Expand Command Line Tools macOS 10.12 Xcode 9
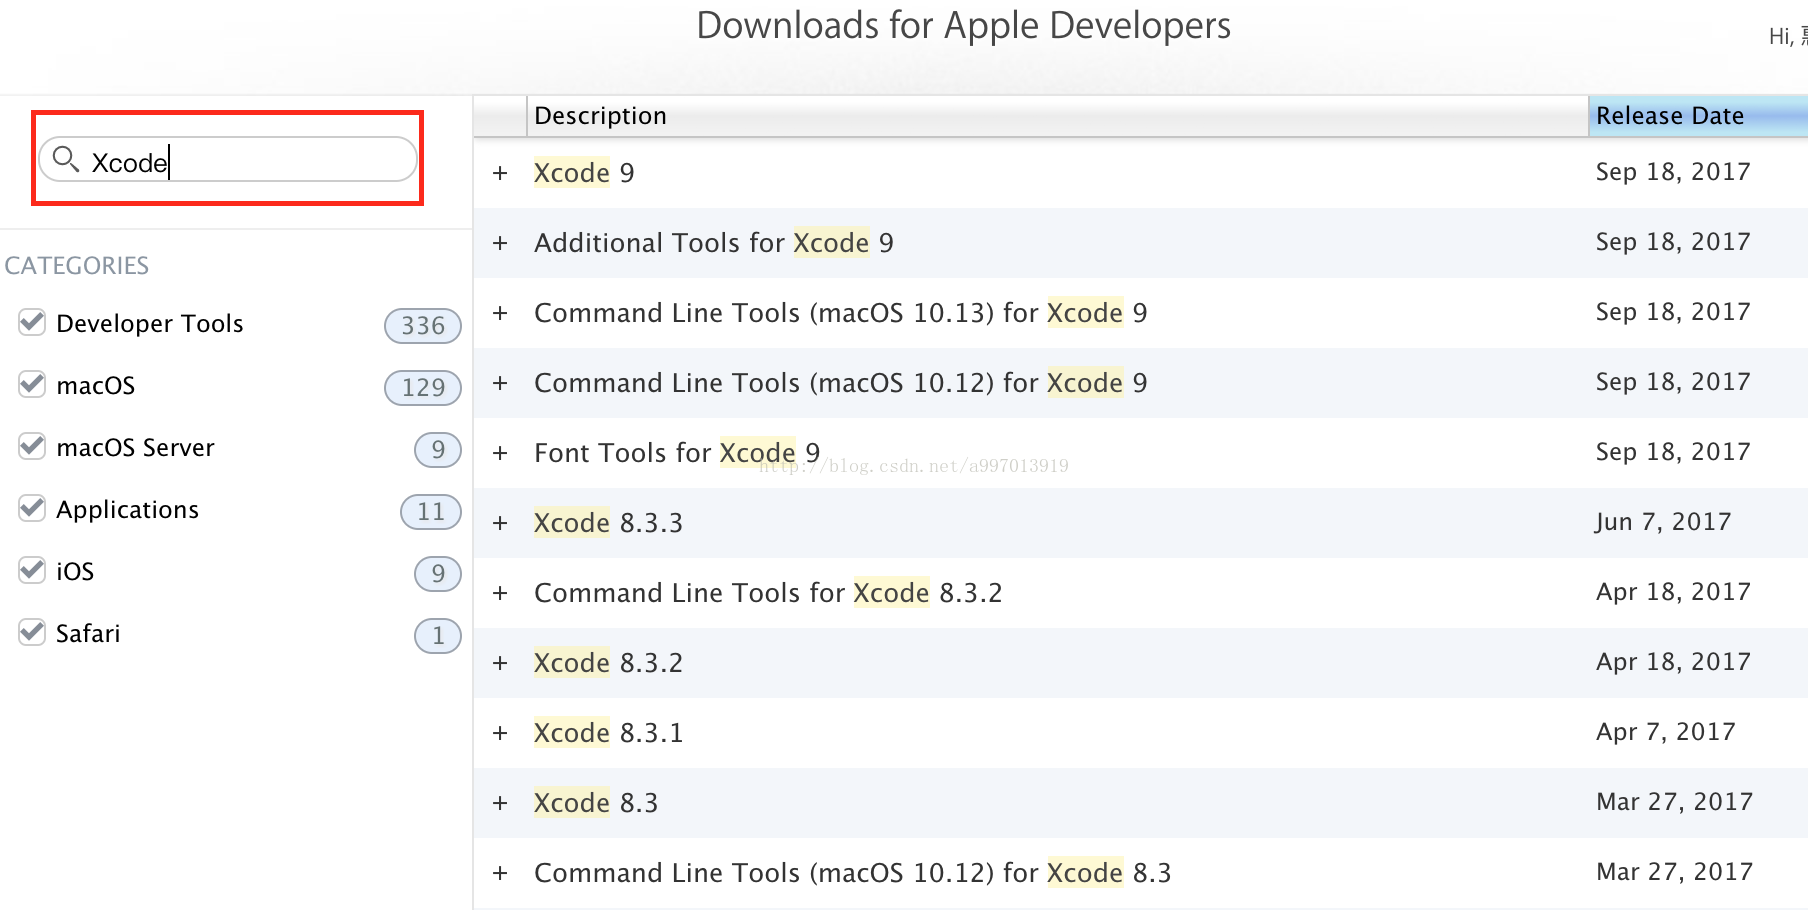Image resolution: width=1808 pixels, height=910 pixels. [500, 383]
